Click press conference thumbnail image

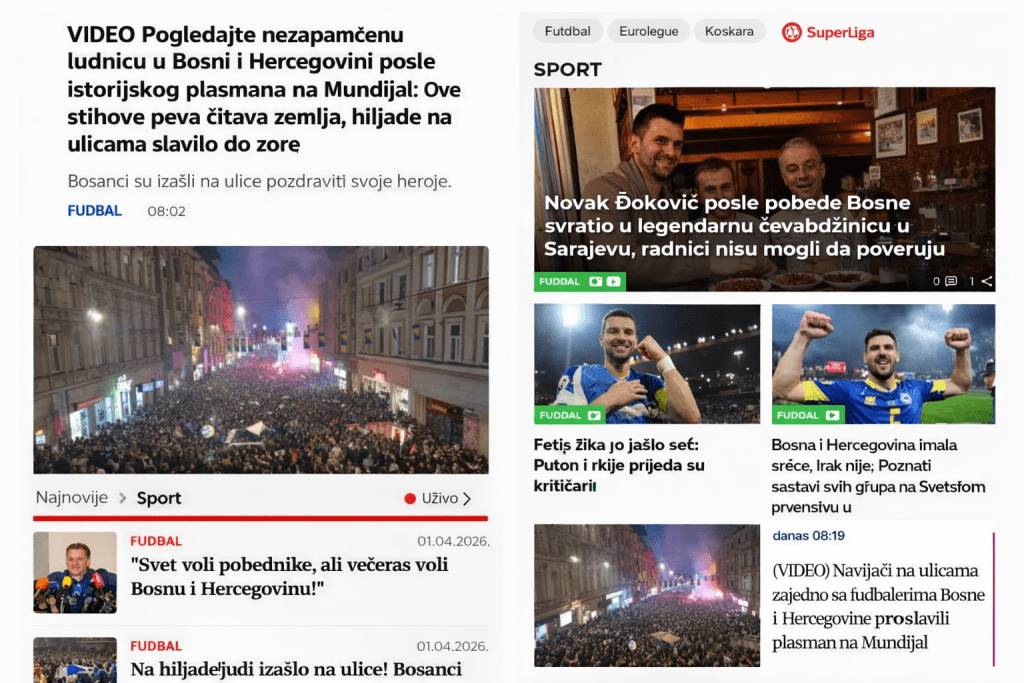pyautogui.click(x=75, y=572)
